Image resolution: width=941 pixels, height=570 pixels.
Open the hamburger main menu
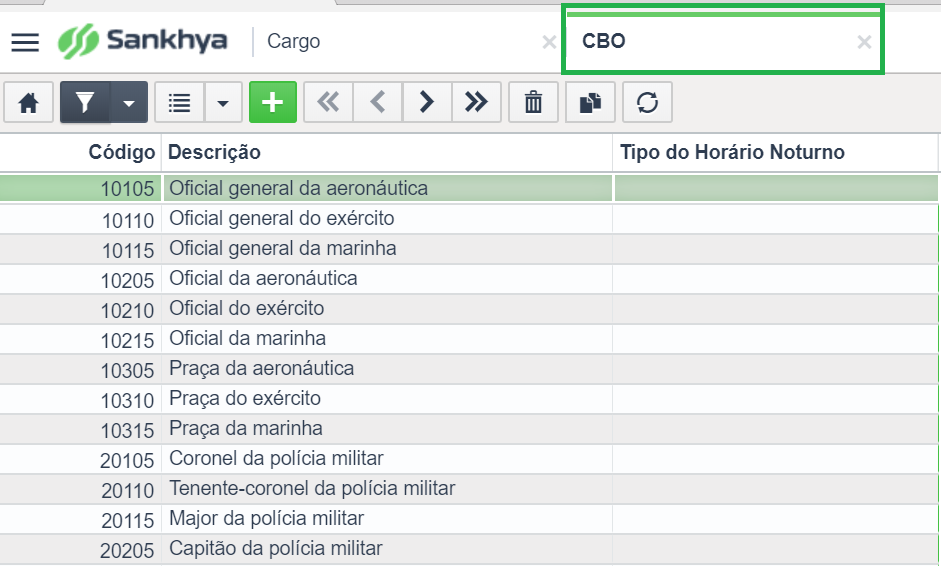tap(25, 42)
